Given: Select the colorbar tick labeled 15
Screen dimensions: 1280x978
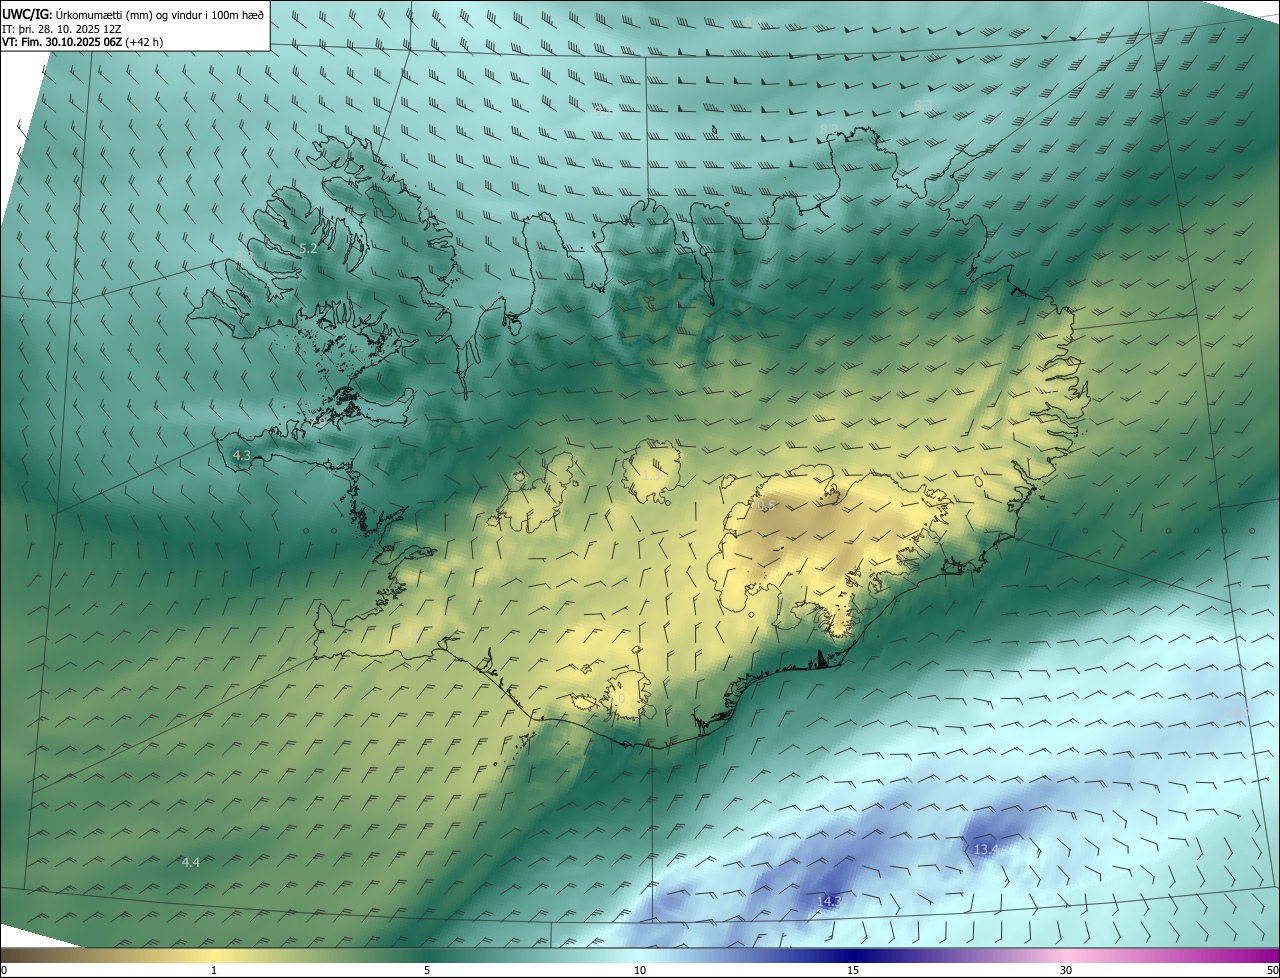Looking at the screenshot, I should (853, 970).
